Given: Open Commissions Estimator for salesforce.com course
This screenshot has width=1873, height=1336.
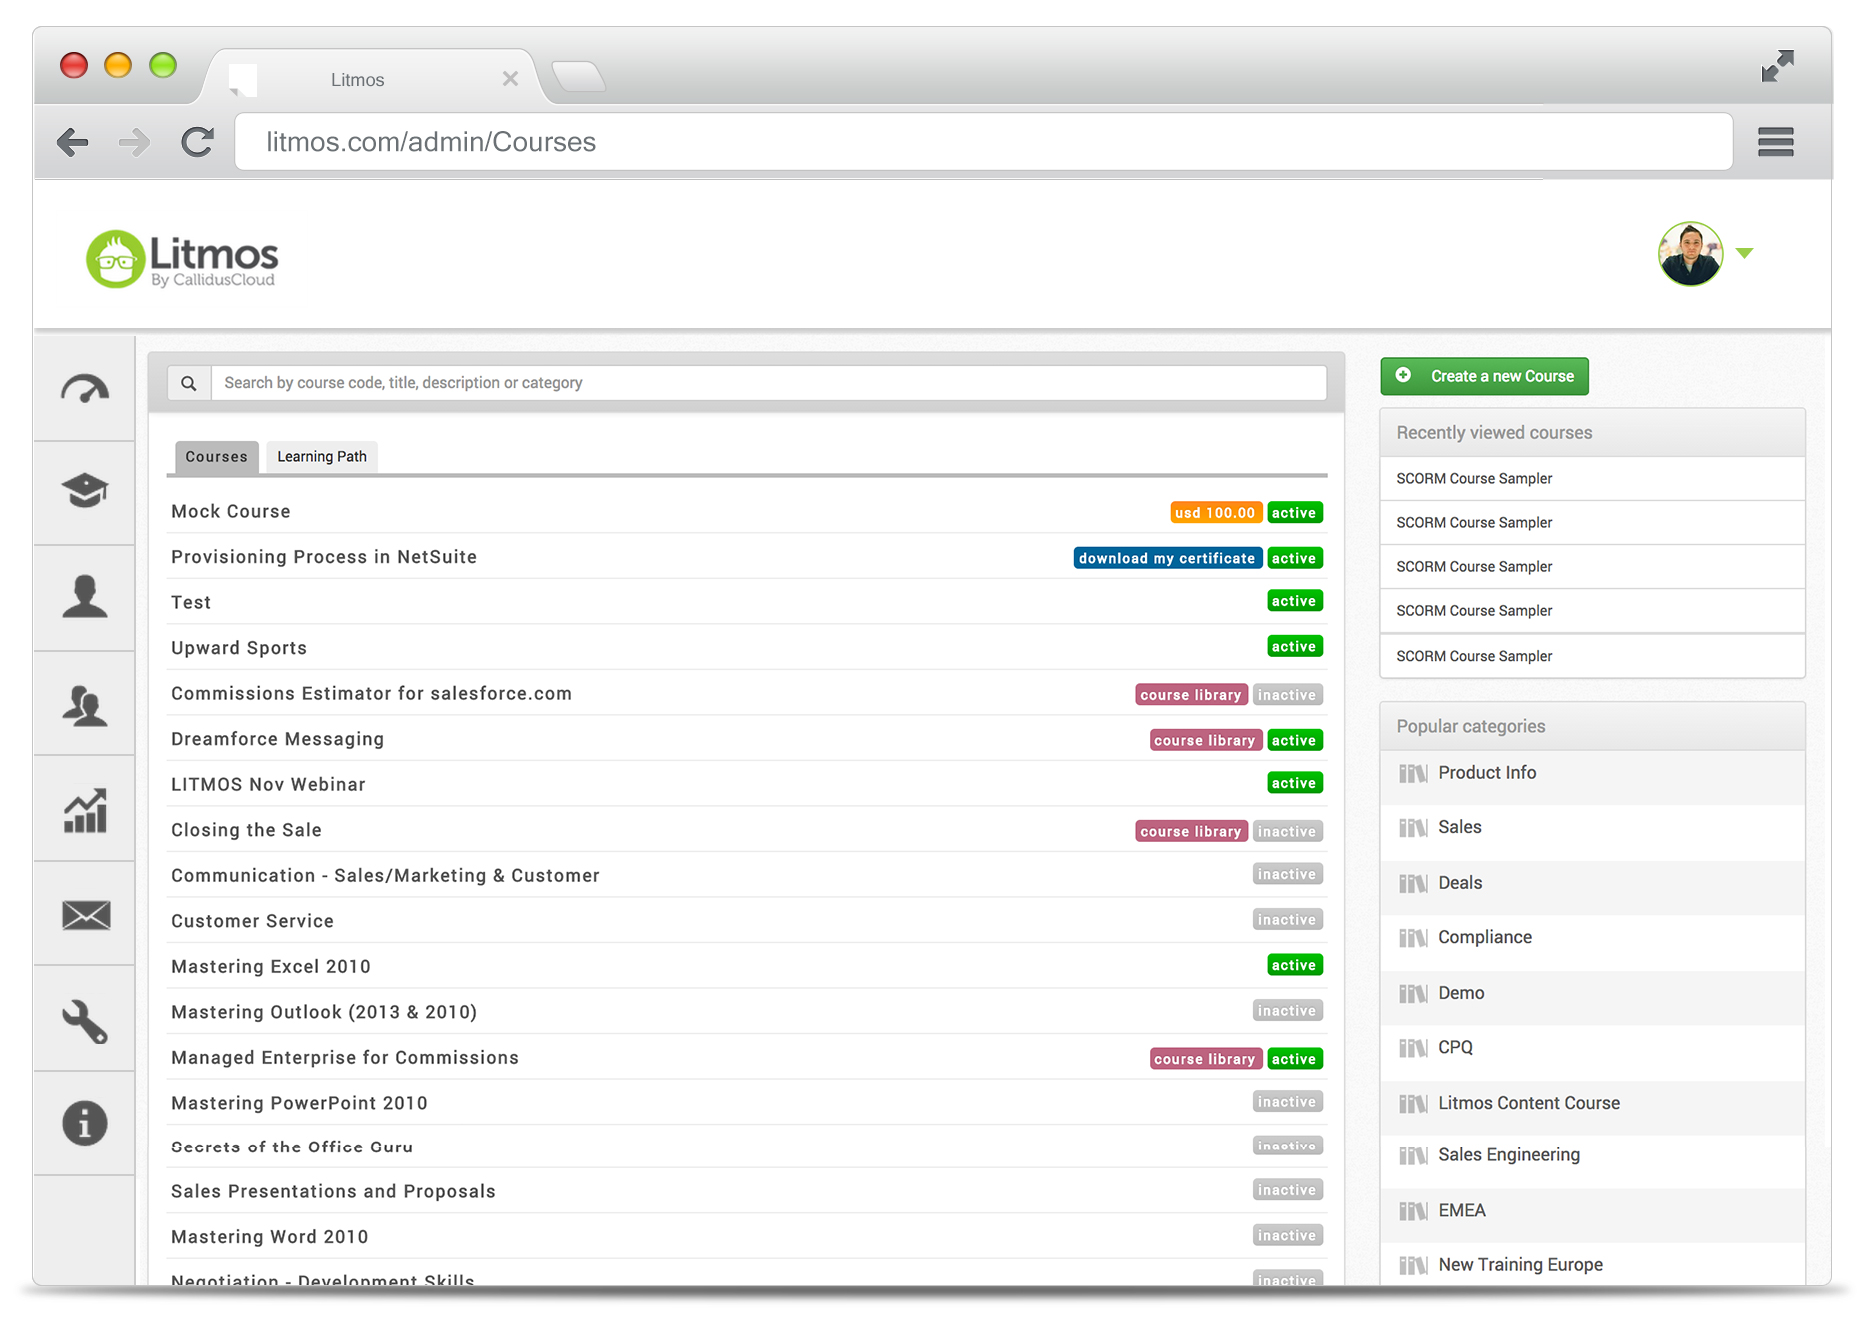Looking at the screenshot, I should (x=371, y=694).
